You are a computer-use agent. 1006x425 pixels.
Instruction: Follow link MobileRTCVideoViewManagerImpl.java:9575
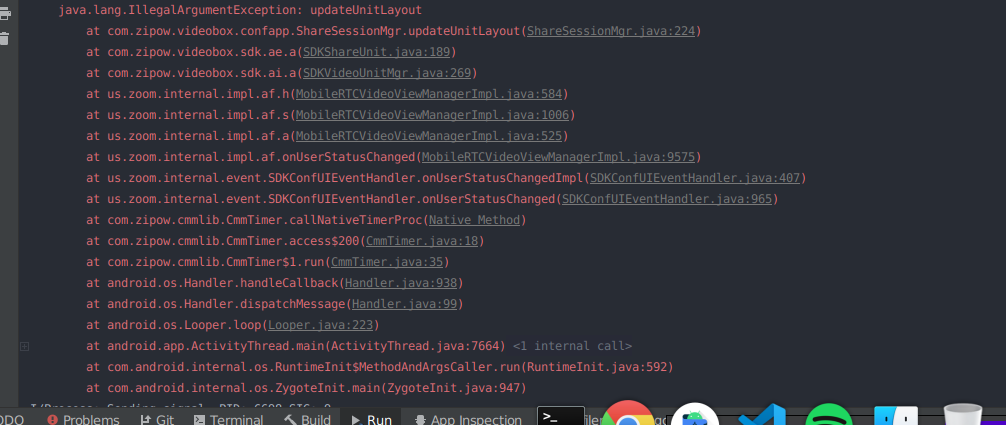coord(558,157)
